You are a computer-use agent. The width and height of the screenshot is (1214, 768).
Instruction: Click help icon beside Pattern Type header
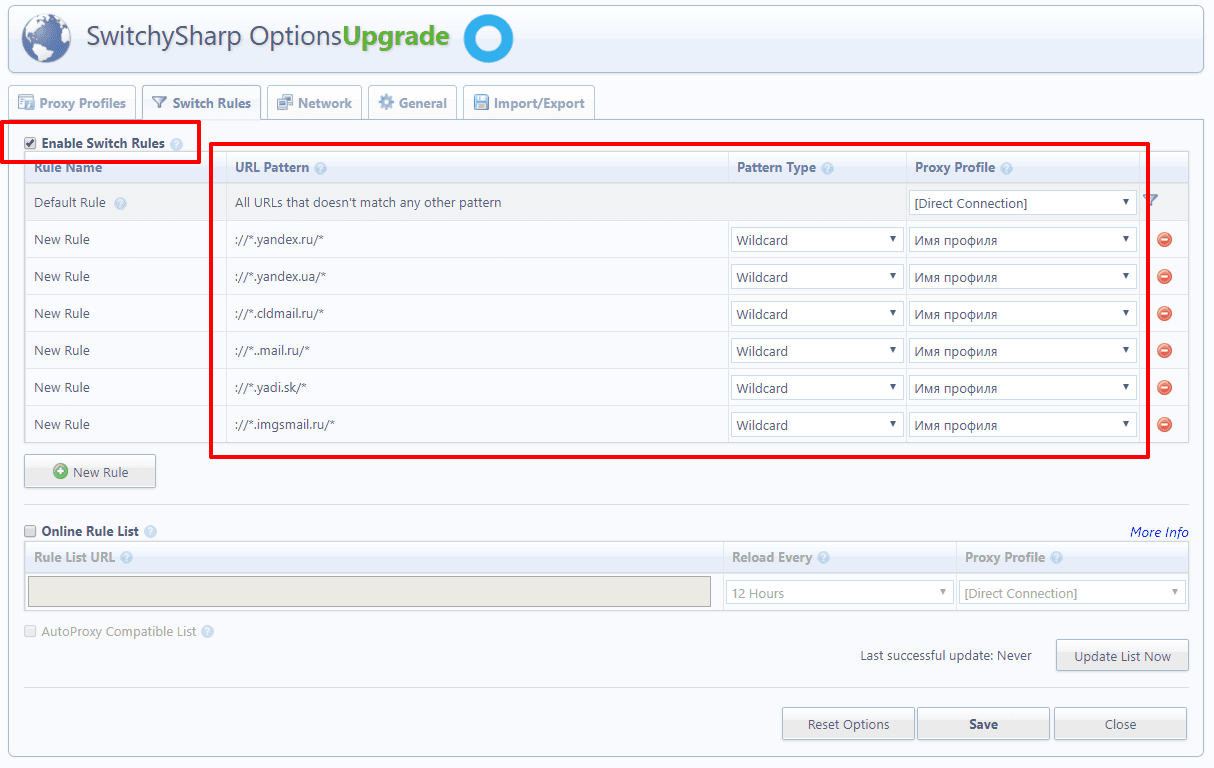click(x=828, y=168)
